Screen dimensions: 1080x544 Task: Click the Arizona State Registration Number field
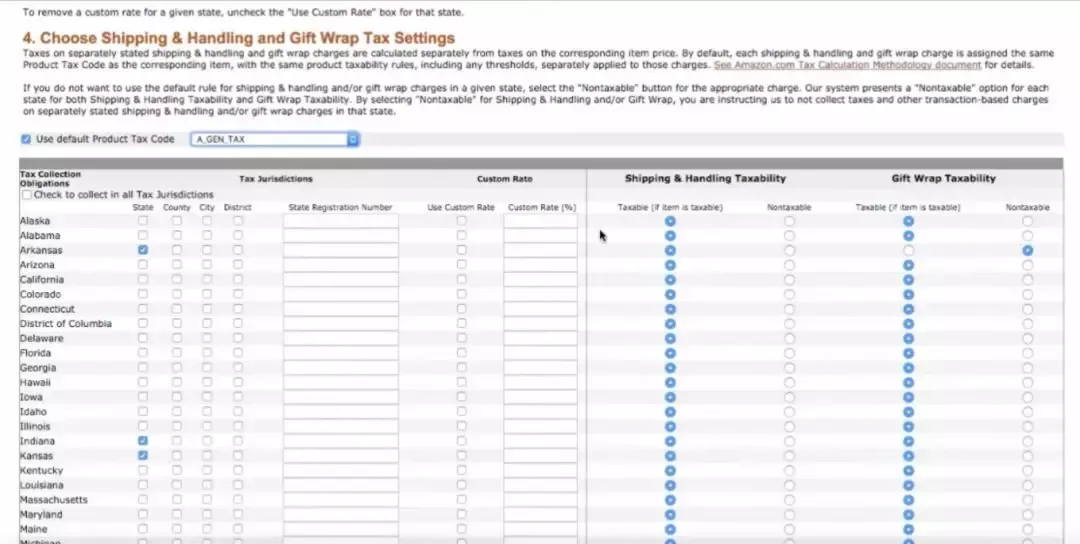[341, 265]
